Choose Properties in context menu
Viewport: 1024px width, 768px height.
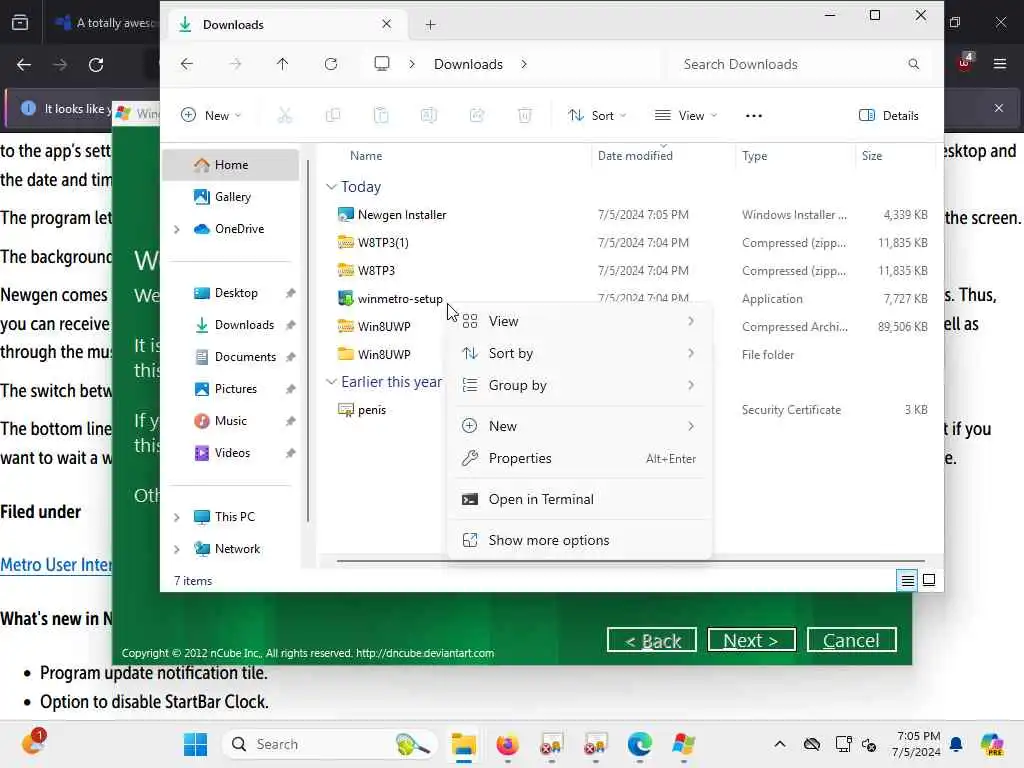(x=579, y=458)
